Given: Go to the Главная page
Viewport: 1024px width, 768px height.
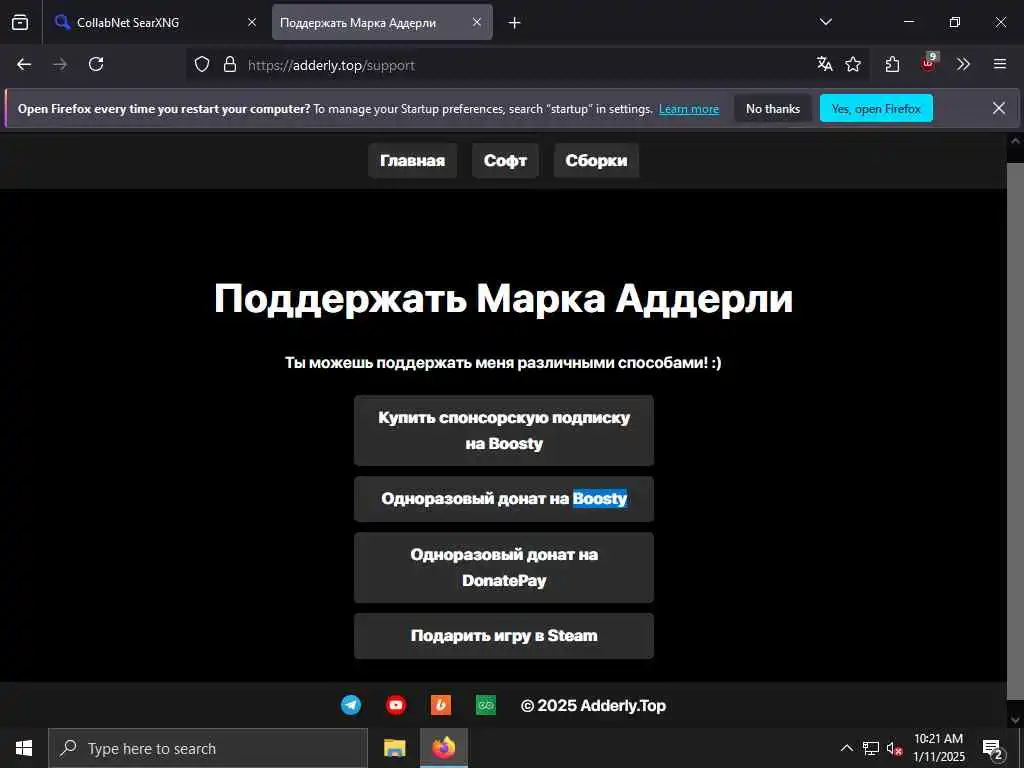Looking at the screenshot, I should point(413,161).
